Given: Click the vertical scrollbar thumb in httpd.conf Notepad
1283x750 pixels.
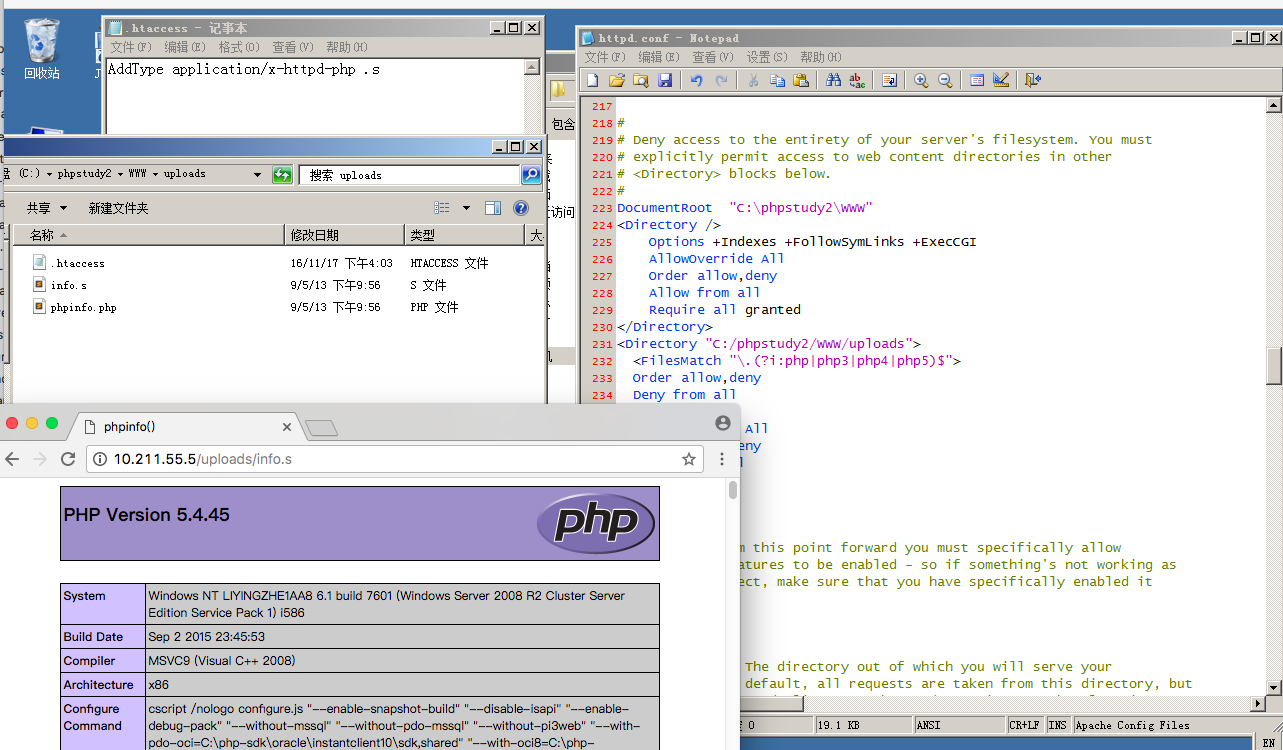Looking at the screenshot, I should click(1273, 366).
